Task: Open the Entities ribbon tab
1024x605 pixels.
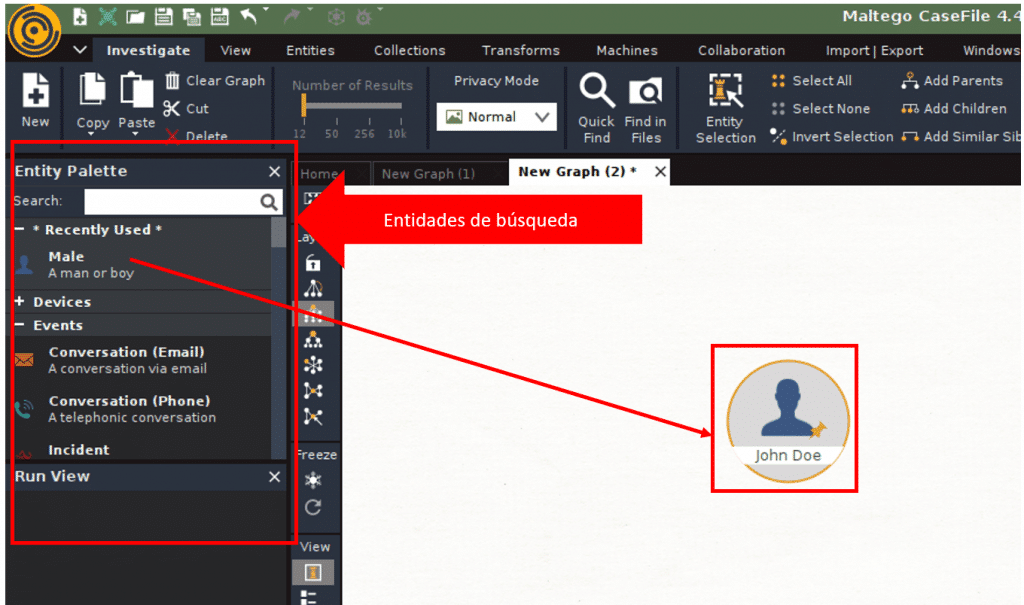Action: 310,50
